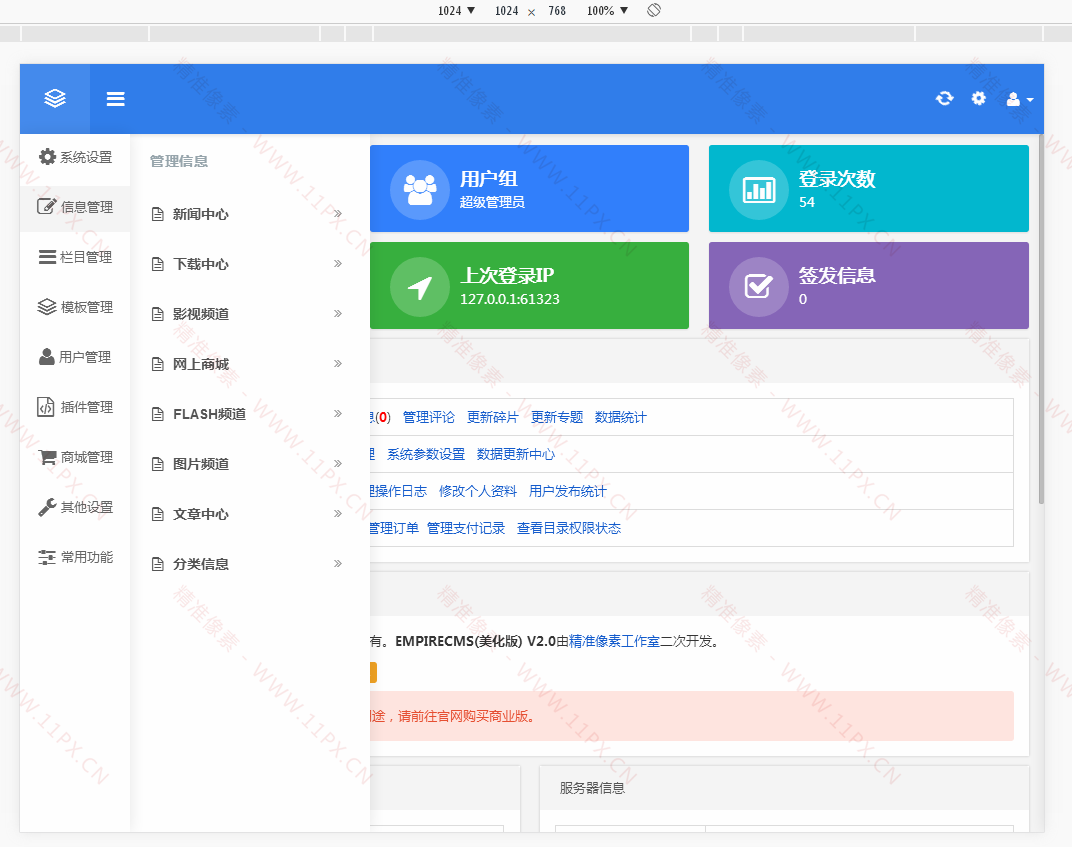
Task: Open the 管理支付记录 link
Action: point(466,528)
